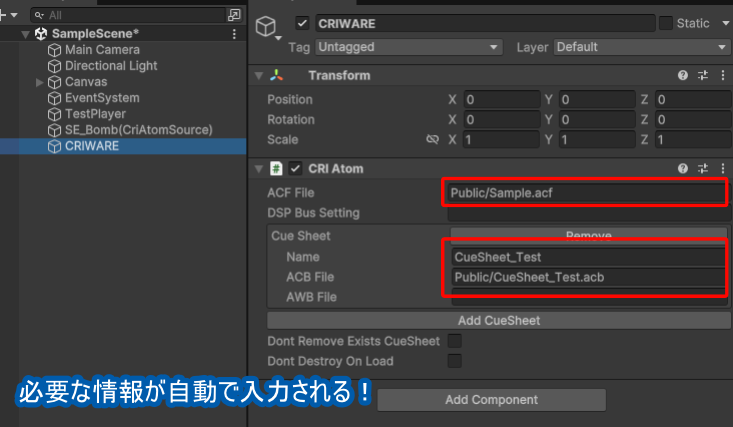Select the TestPlayer object
Image resolution: width=733 pixels, height=427 pixels.
pyautogui.click(x=95, y=114)
